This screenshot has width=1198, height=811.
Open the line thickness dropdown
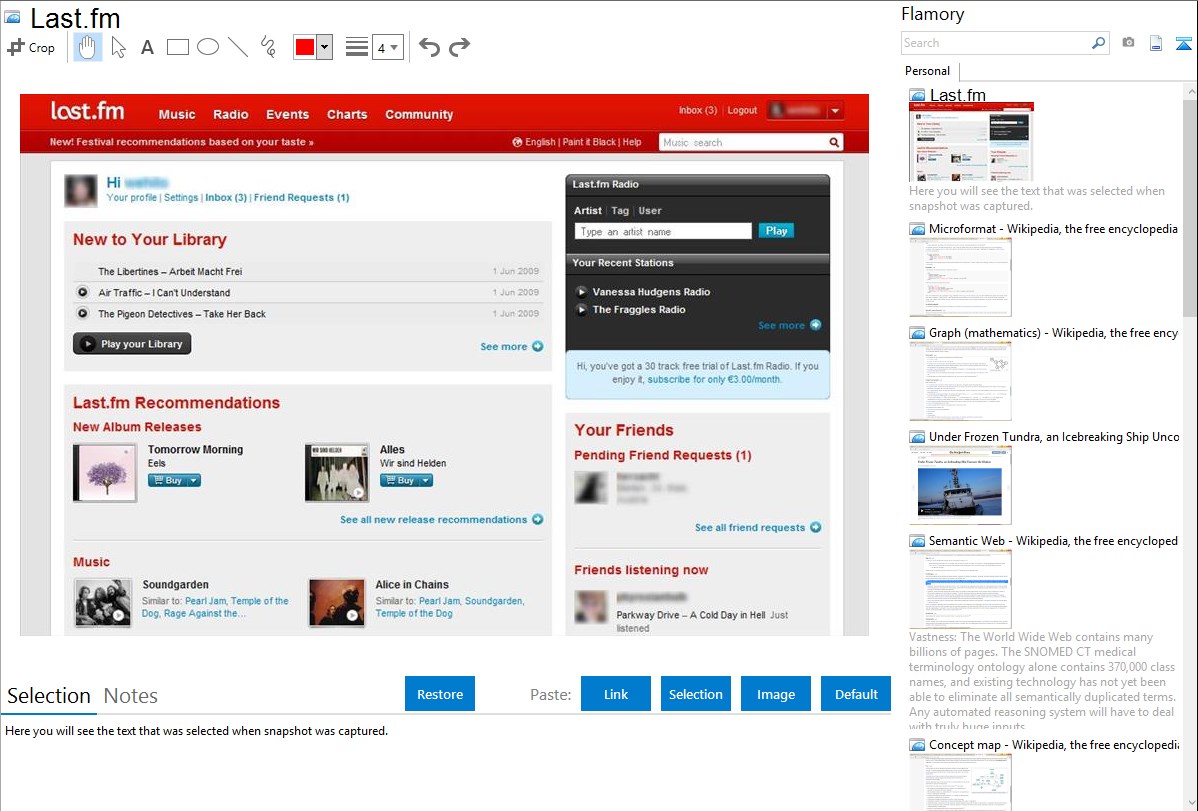pyautogui.click(x=387, y=47)
